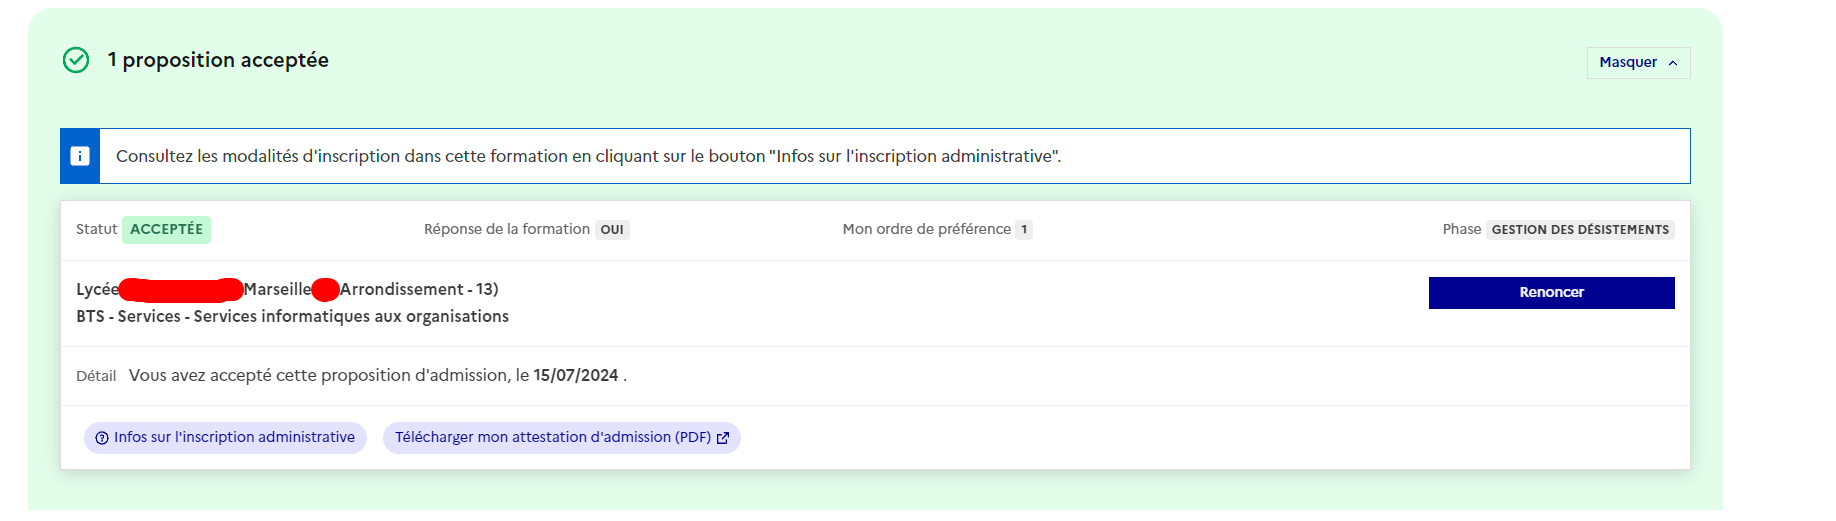Click the Statut label
The height and width of the screenshot is (521, 1836).
click(x=96, y=230)
